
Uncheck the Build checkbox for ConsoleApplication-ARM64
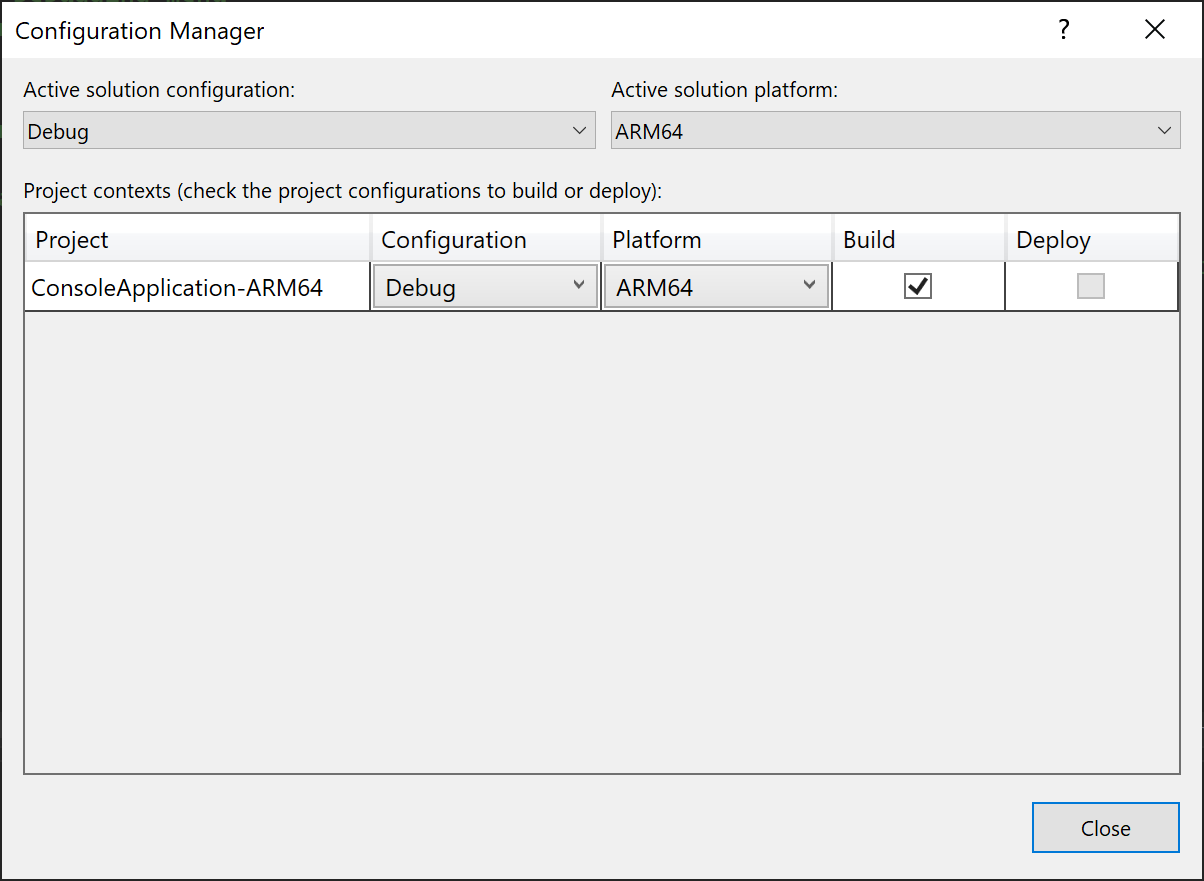pyautogui.click(x=917, y=286)
